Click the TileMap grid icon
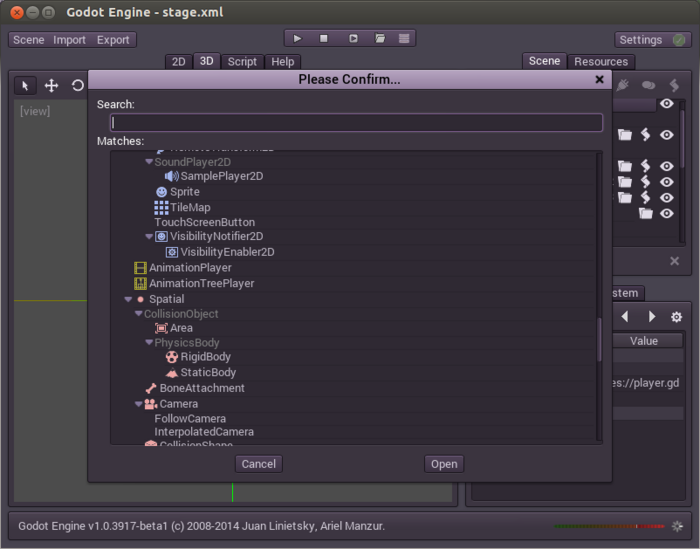The width and height of the screenshot is (700, 549). click(x=161, y=208)
